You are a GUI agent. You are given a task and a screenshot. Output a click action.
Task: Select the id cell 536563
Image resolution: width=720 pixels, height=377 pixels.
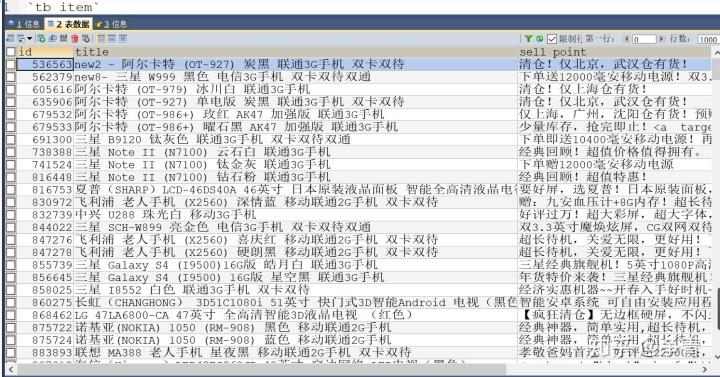point(45,64)
